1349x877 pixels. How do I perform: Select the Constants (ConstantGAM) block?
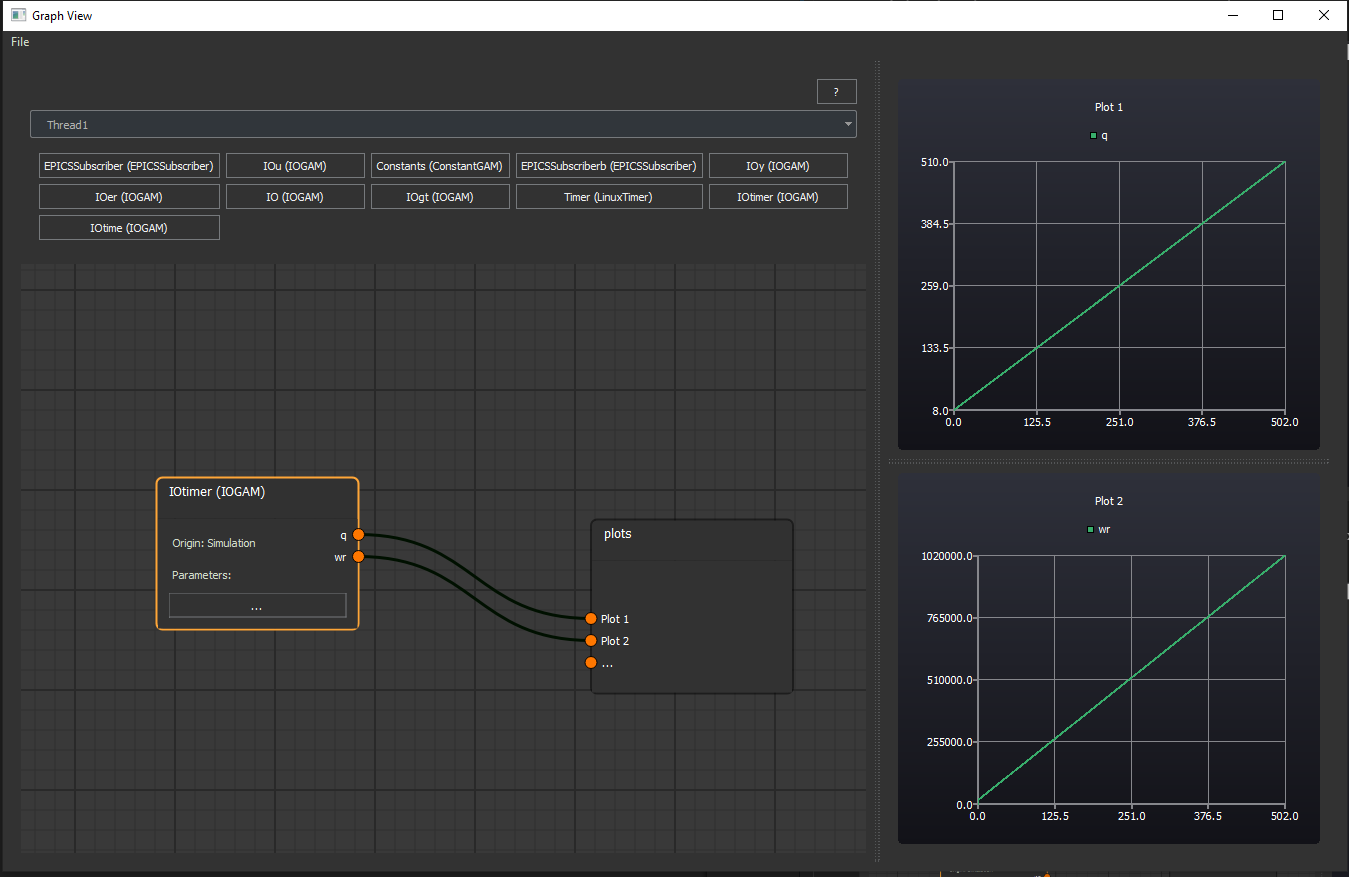pyautogui.click(x=440, y=165)
